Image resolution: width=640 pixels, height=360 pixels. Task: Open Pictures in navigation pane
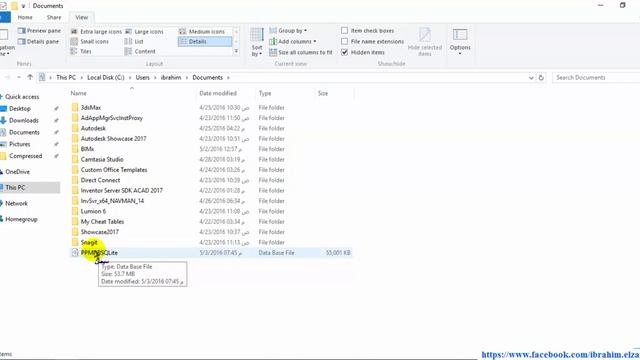click(x=20, y=144)
